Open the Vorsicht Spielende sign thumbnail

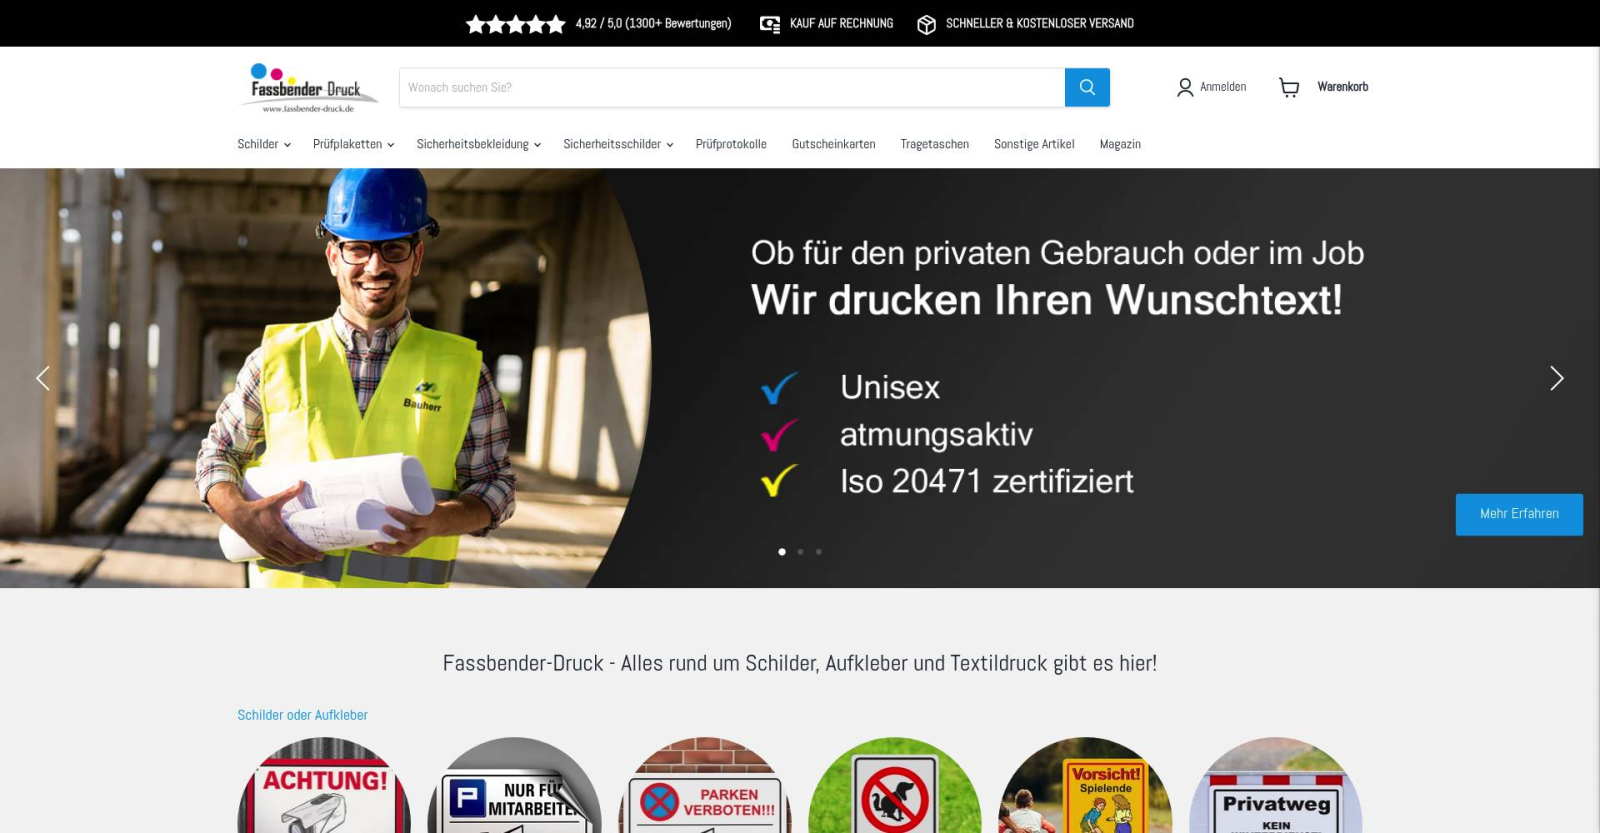coord(1085,785)
